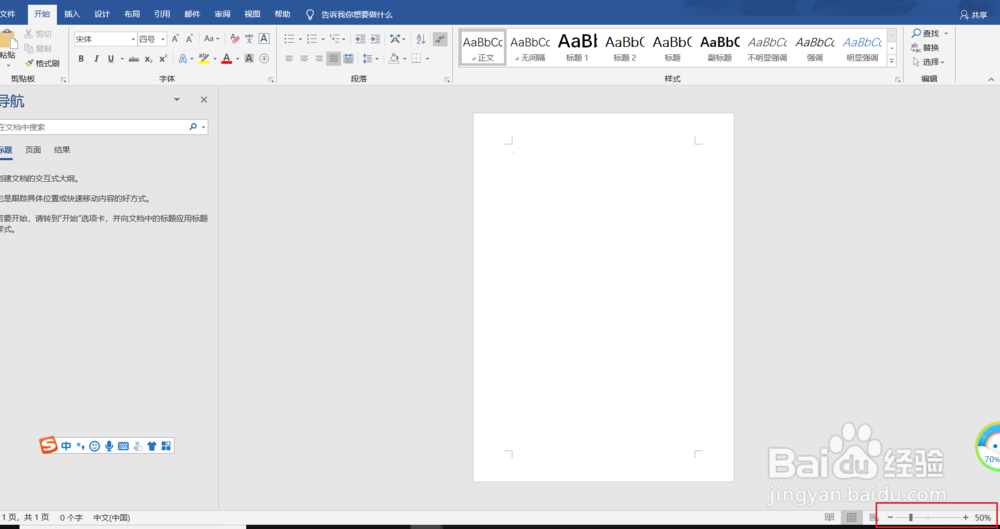This screenshot has height=529, width=1000.
Task: Open the Font dialog launcher (字体 group)
Action: [271, 79]
